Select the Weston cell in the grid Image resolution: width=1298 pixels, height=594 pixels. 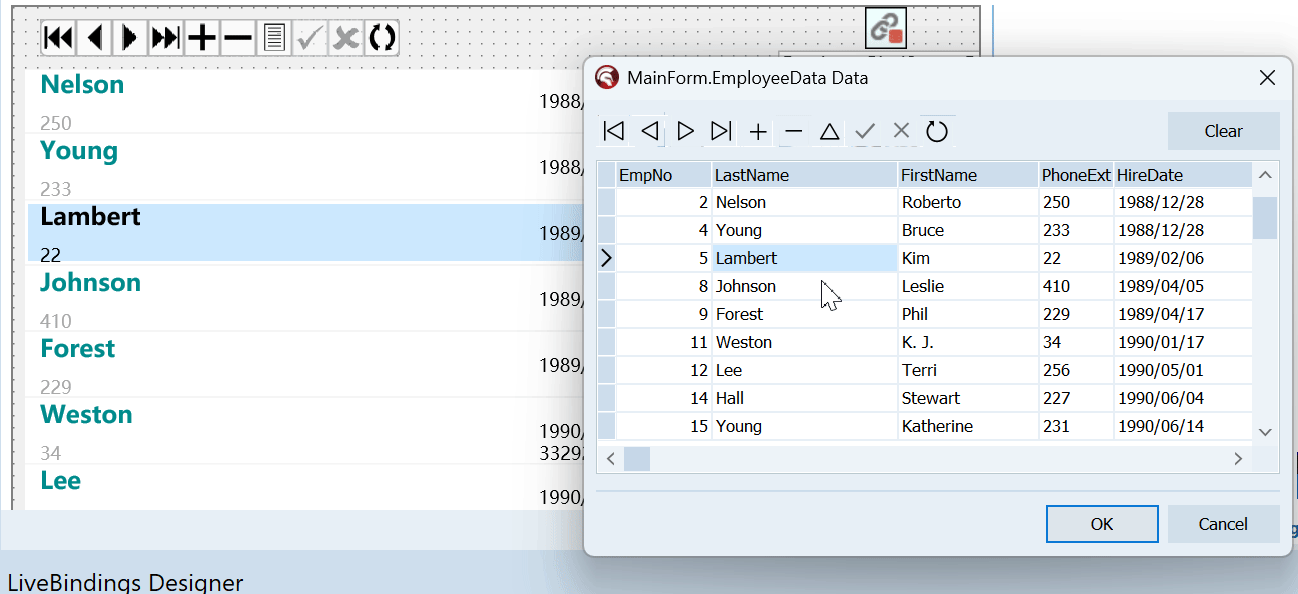point(805,342)
